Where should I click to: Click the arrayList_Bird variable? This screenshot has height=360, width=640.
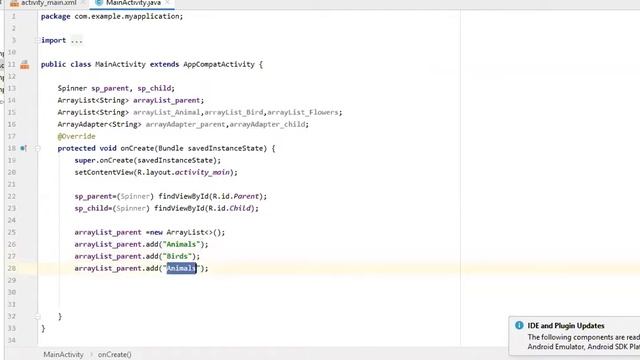233,112
